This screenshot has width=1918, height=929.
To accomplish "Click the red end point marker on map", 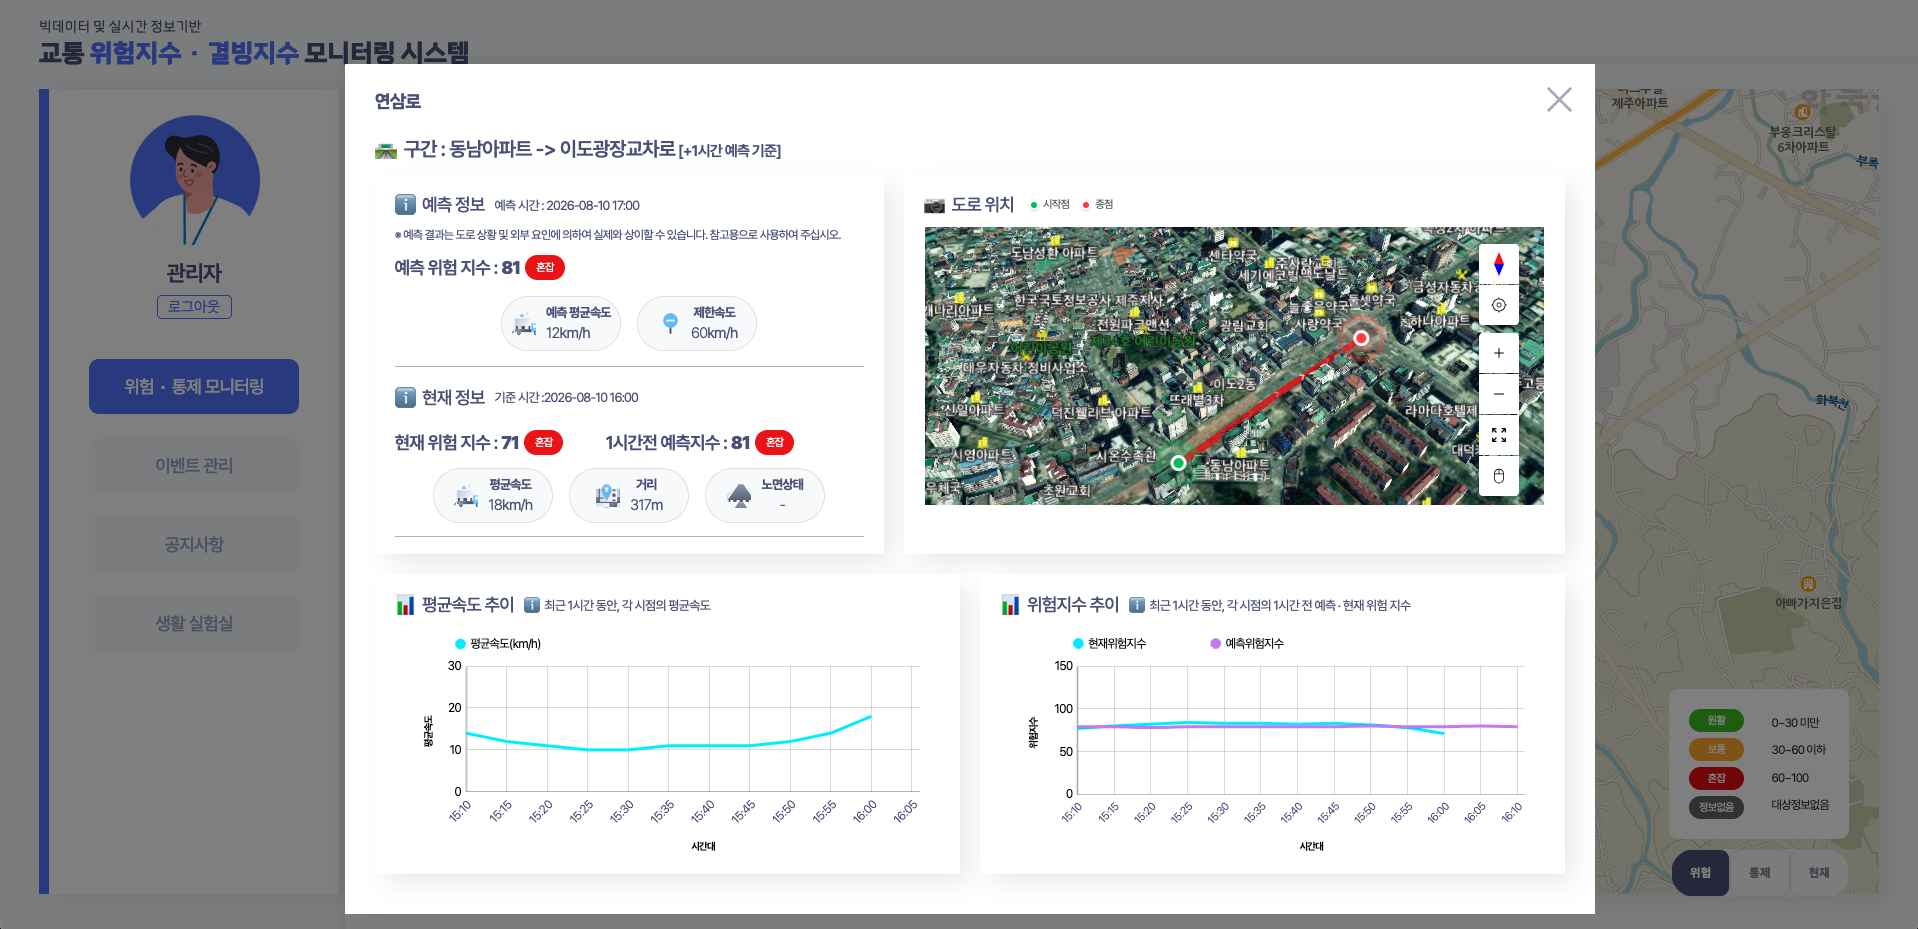I will (1361, 338).
